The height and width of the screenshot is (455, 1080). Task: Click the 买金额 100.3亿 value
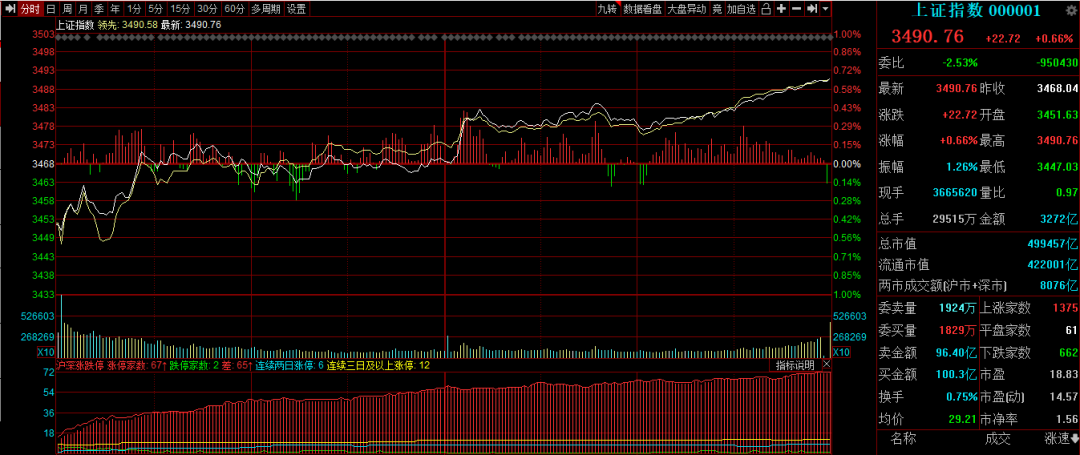pos(957,375)
